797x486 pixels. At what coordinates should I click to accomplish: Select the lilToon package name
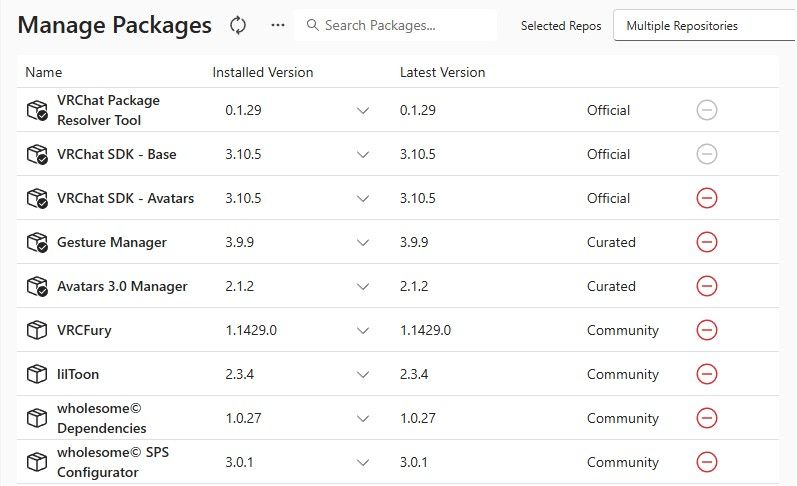[x=78, y=374]
